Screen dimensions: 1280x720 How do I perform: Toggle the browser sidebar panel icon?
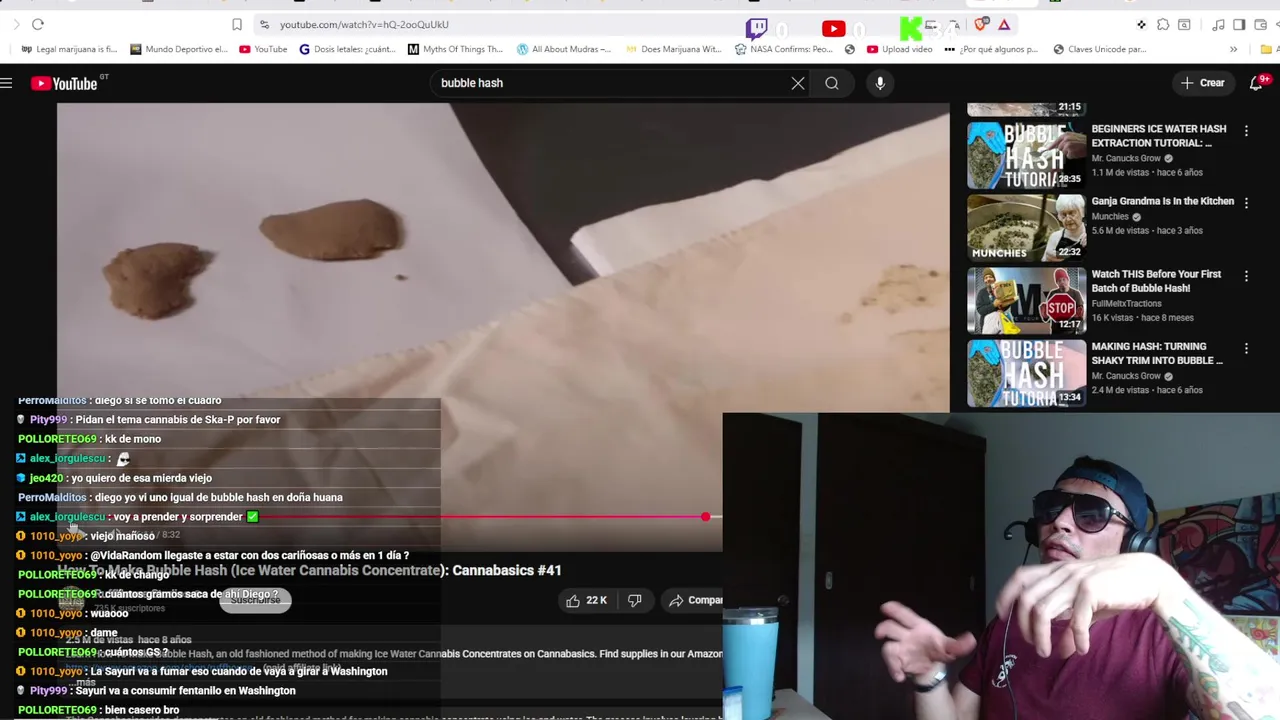click(1239, 25)
